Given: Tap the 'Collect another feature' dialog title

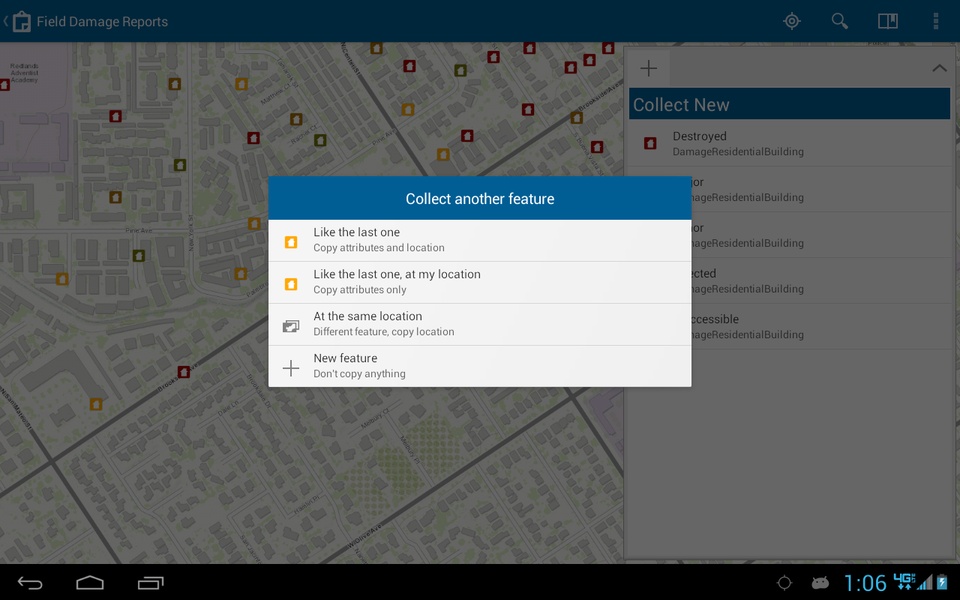Looking at the screenshot, I should click(x=480, y=198).
